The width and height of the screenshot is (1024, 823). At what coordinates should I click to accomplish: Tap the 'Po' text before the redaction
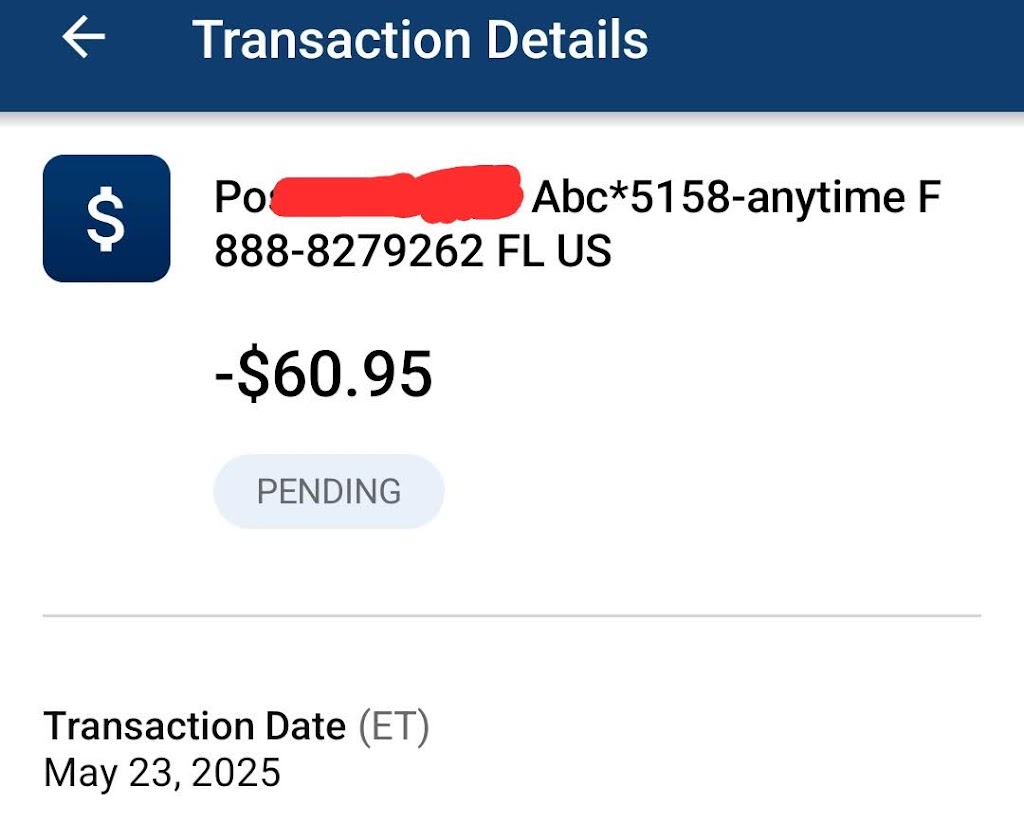coord(238,198)
